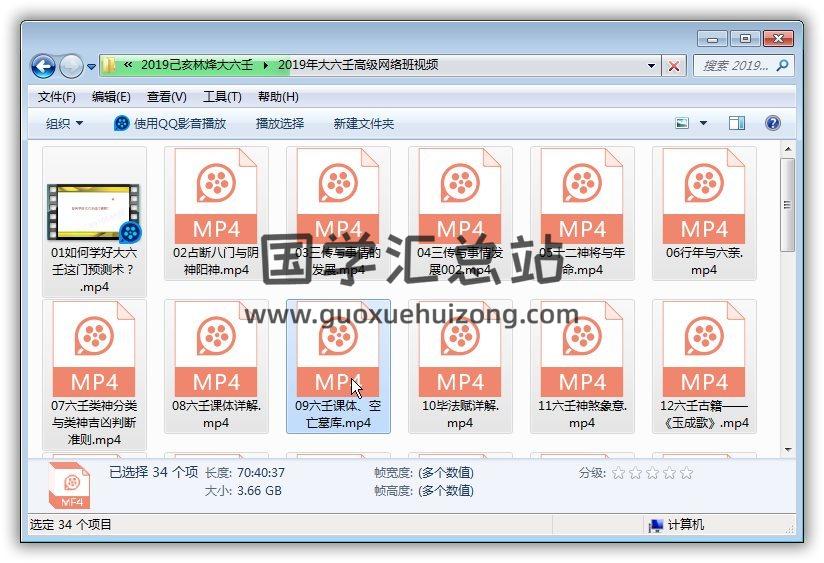Image resolution: width=824 pixels, height=563 pixels.
Task: Select the 01如何学好大六壬 video thumbnail
Action: tap(94, 211)
